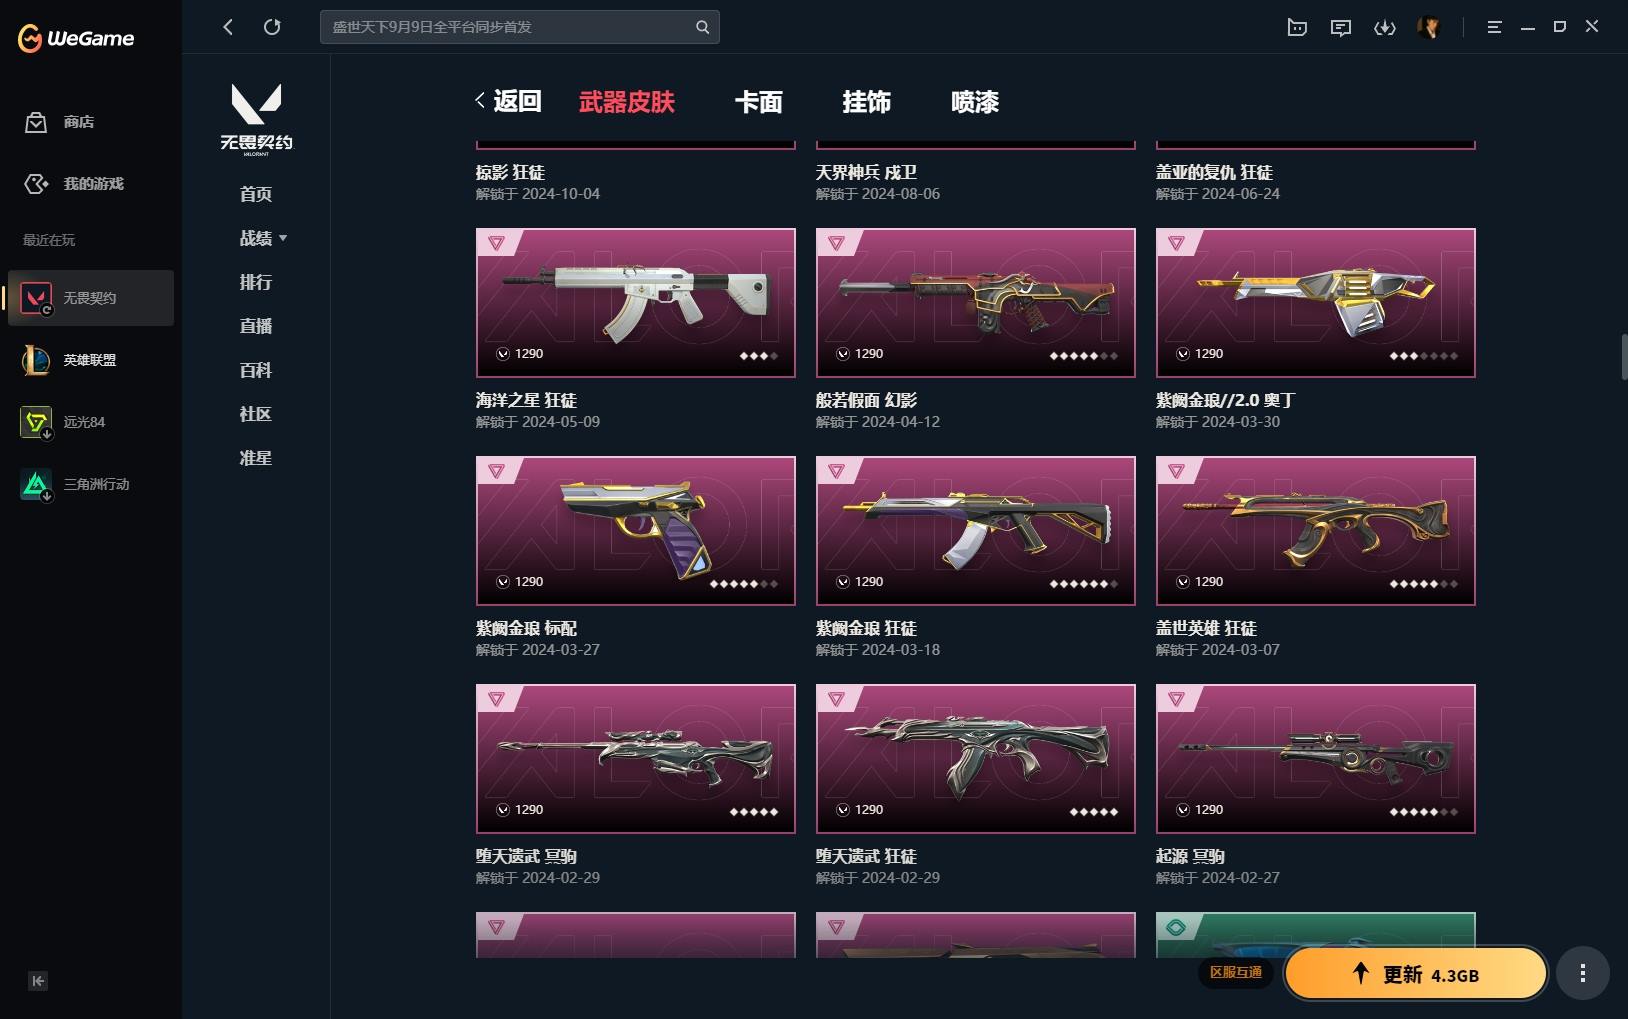Open the three-dot more options button
The image size is (1628, 1019).
tap(1582, 973)
